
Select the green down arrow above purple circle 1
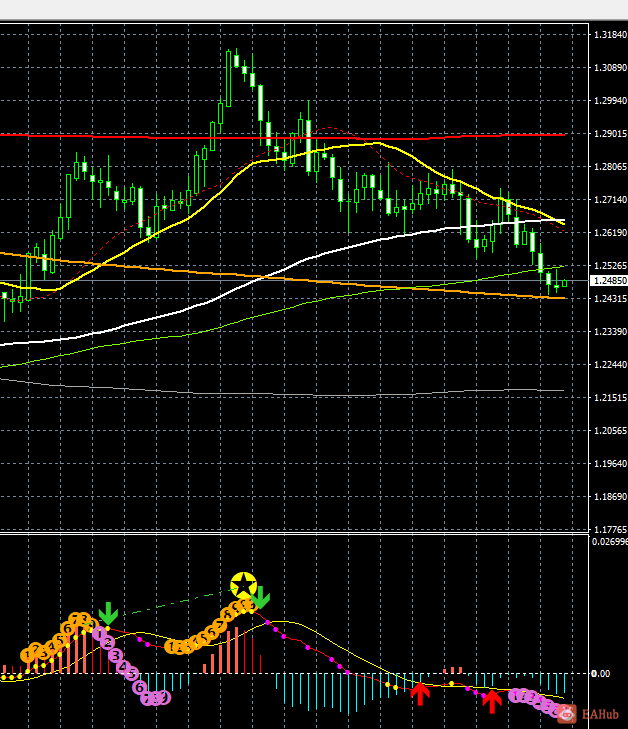(108, 614)
